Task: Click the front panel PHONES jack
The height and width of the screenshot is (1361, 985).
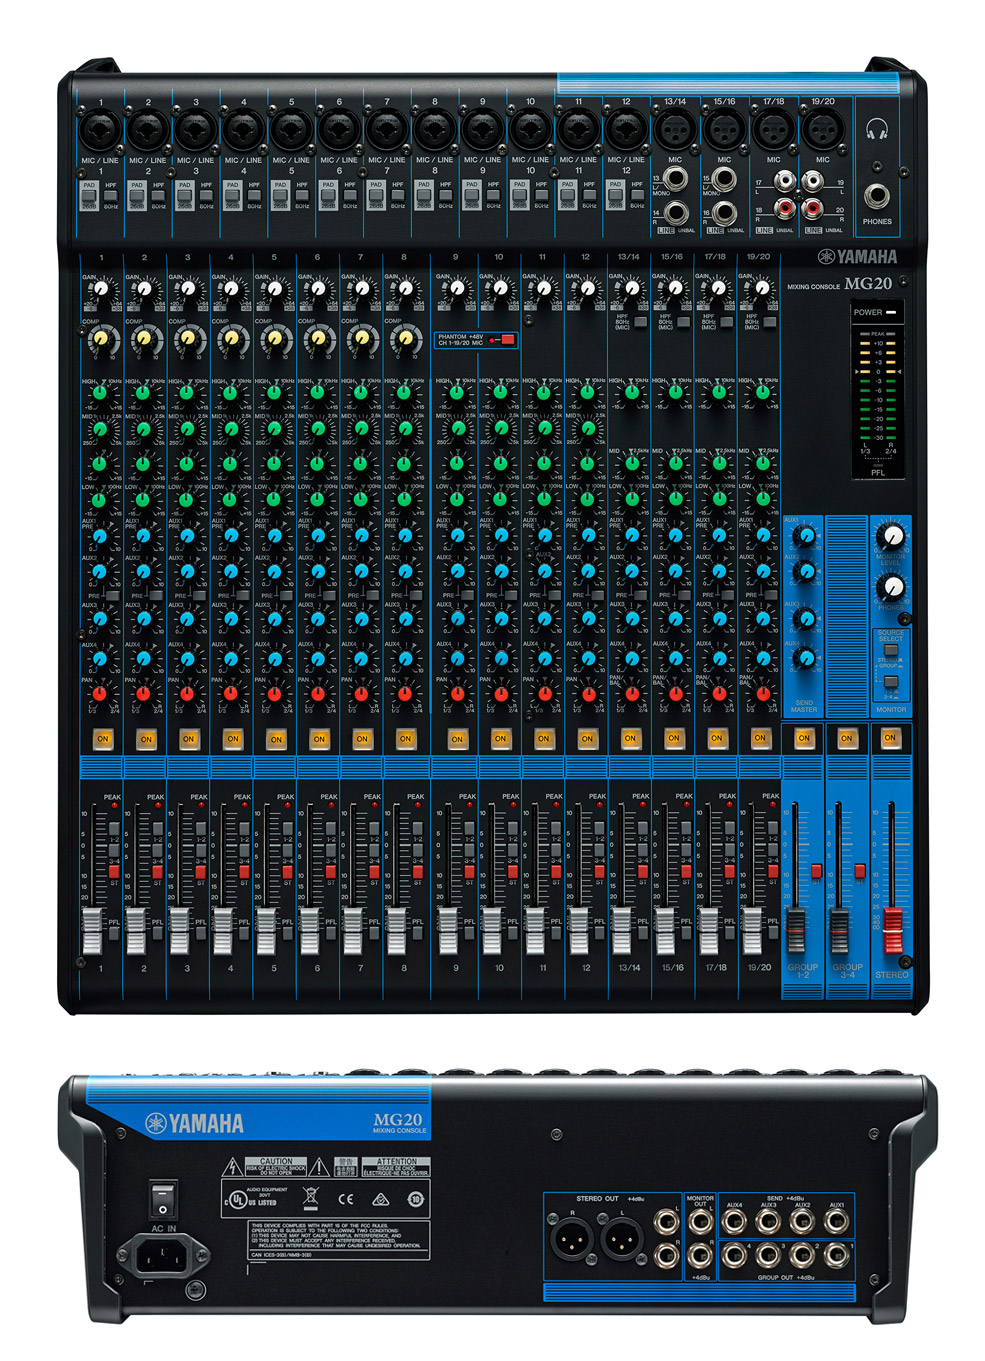Action: [877, 195]
